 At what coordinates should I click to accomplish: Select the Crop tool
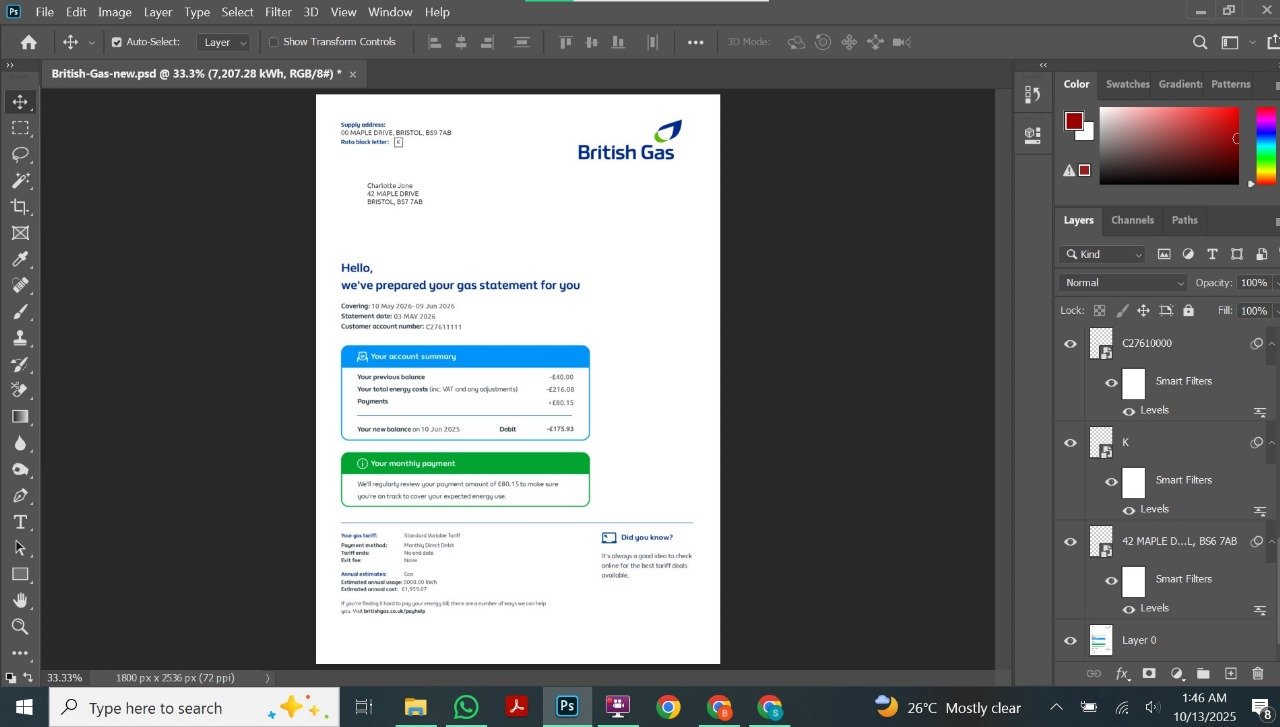pos(20,206)
